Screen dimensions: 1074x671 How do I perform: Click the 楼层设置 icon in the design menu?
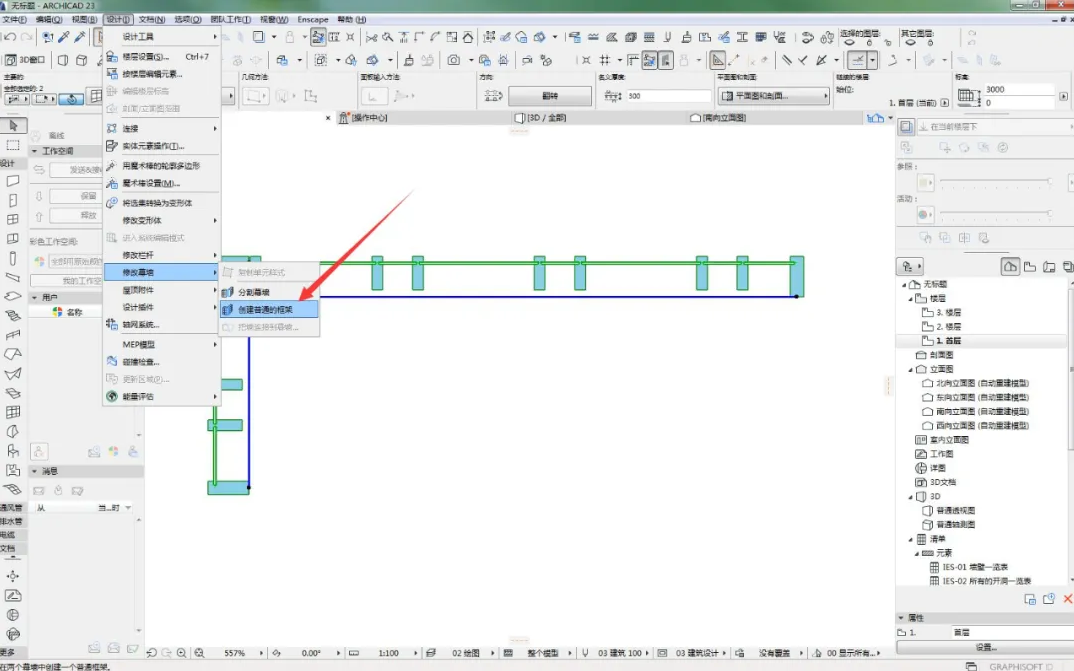pyautogui.click(x=112, y=57)
